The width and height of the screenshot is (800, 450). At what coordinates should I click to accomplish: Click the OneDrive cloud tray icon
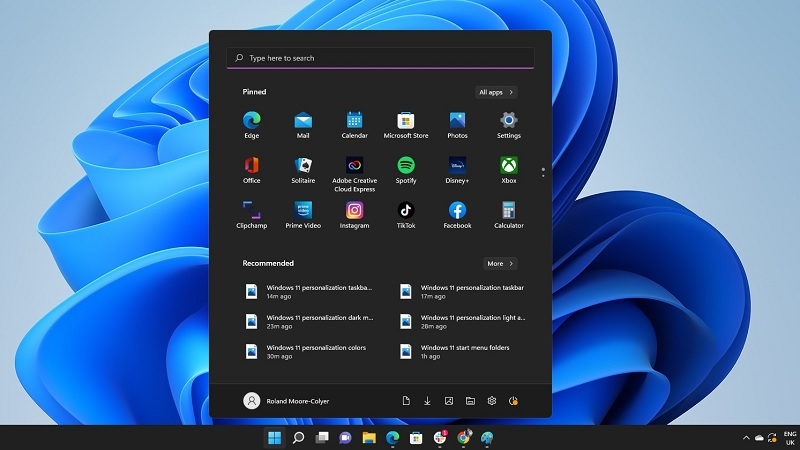[759, 438]
